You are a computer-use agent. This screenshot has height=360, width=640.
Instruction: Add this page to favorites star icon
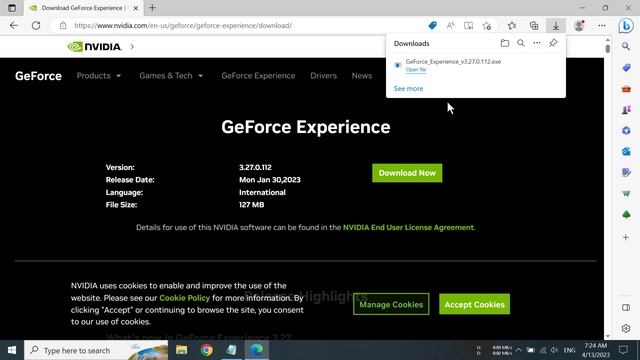487,25
